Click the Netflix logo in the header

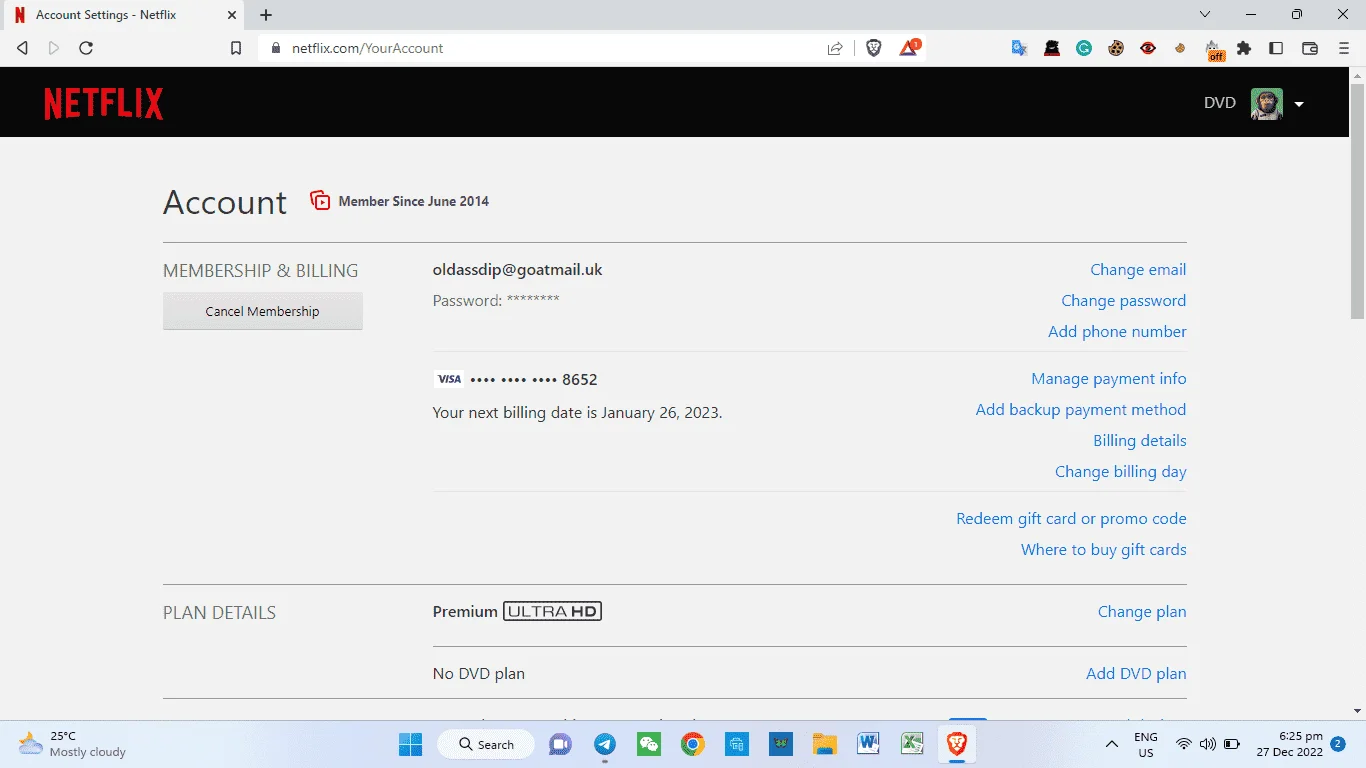pos(104,103)
